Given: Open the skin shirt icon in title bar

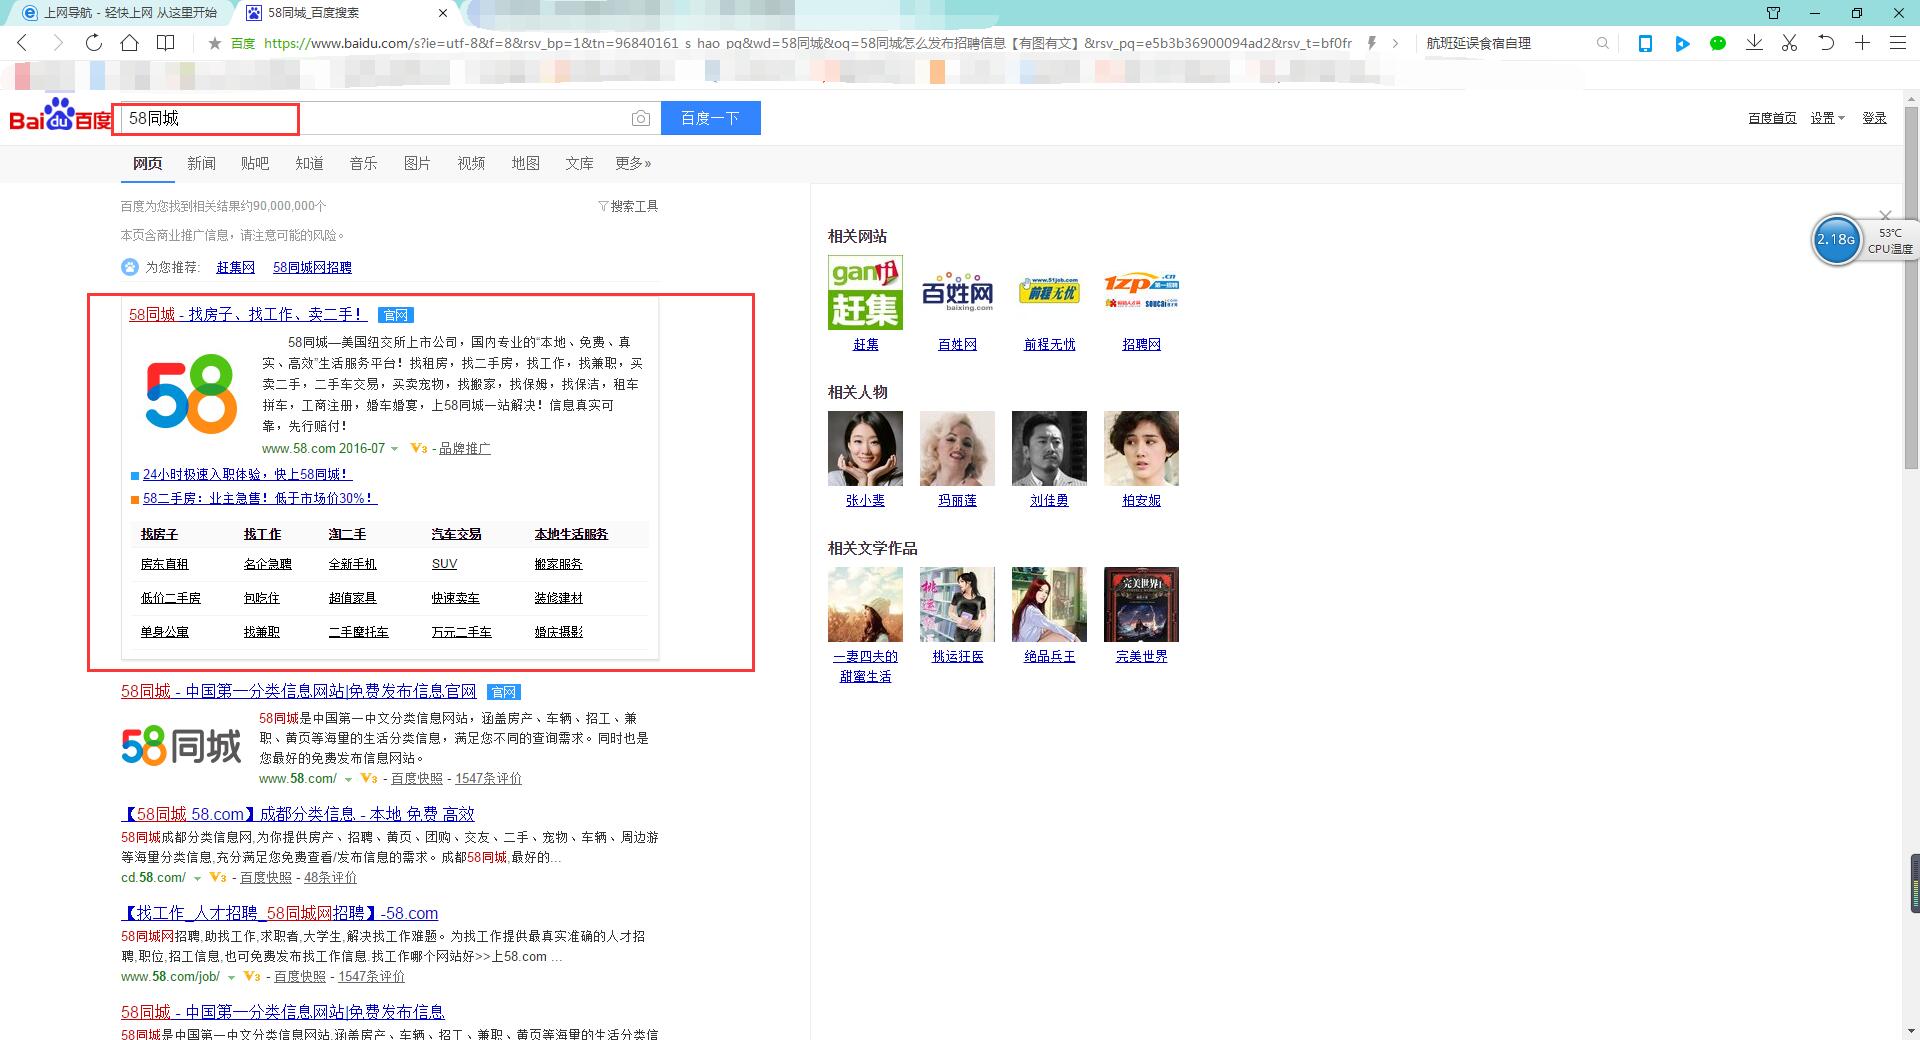Looking at the screenshot, I should [1773, 13].
